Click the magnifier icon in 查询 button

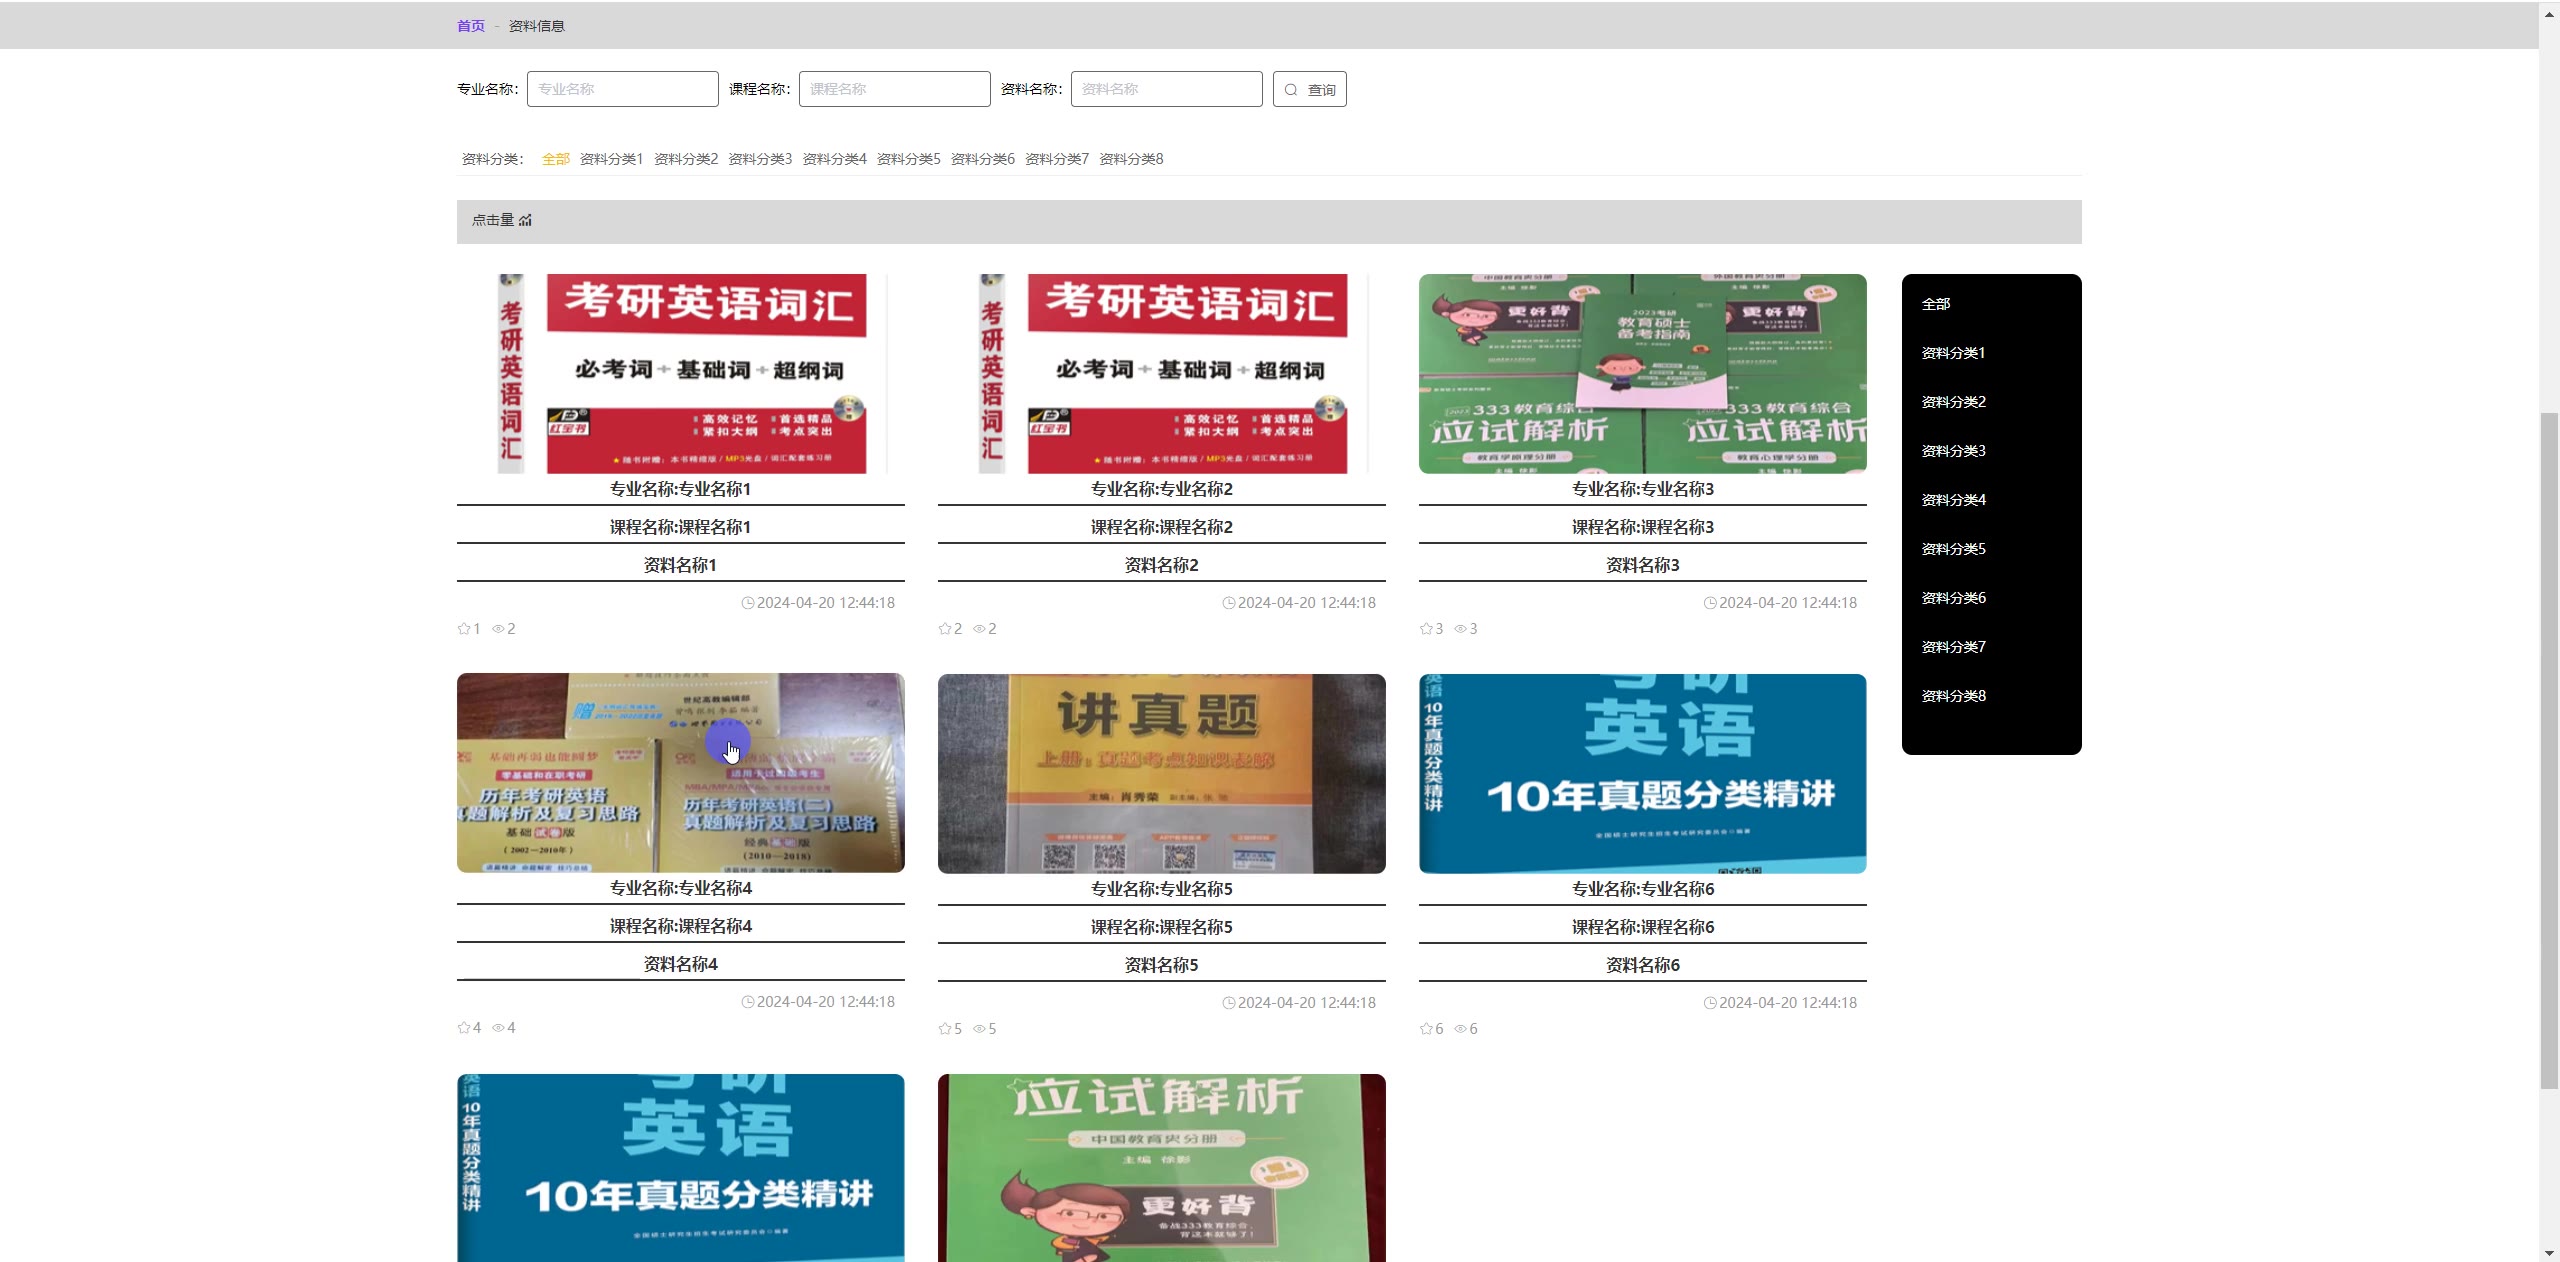pyautogui.click(x=1291, y=90)
